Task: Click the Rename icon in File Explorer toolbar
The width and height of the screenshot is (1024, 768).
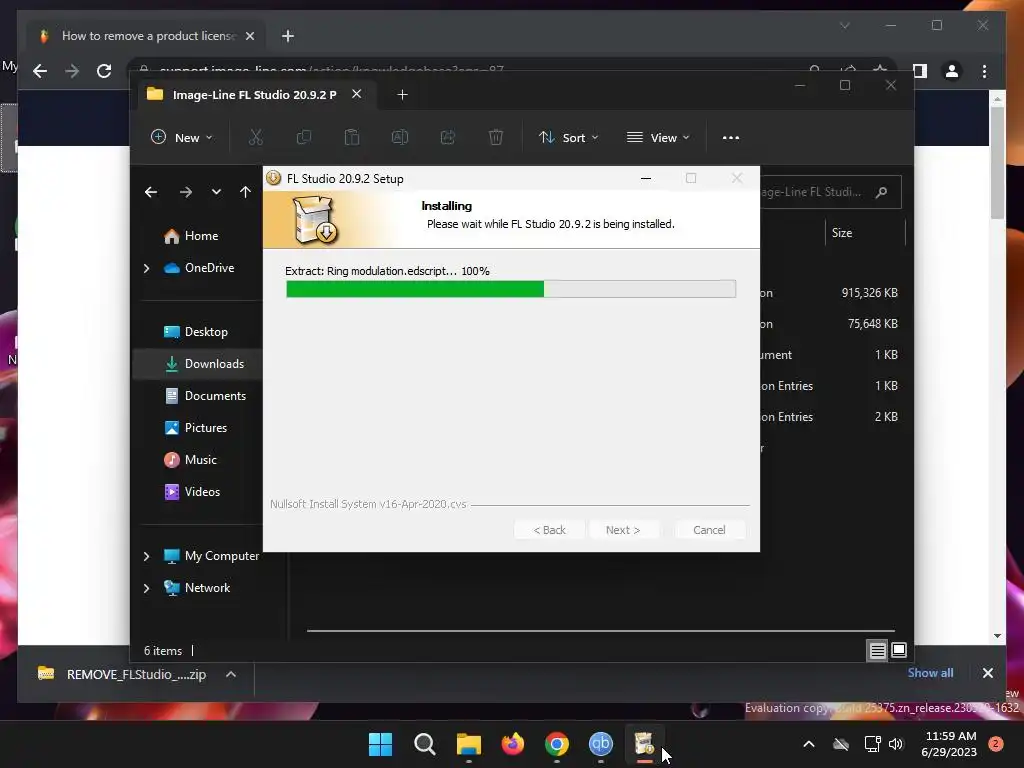Action: (400, 137)
